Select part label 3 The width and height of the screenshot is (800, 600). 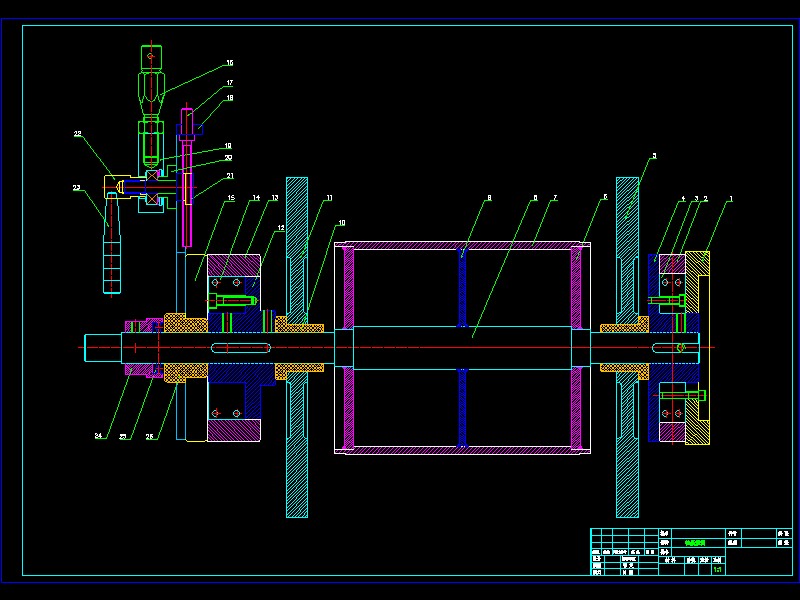click(696, 199)
